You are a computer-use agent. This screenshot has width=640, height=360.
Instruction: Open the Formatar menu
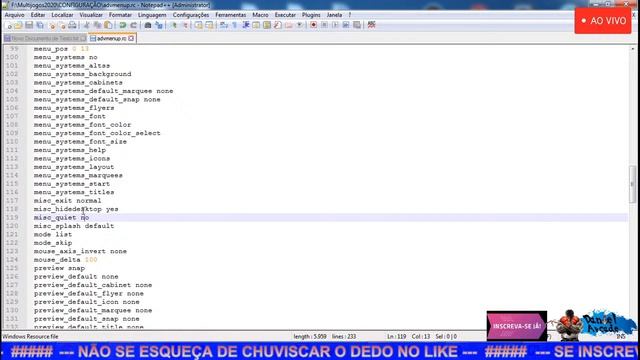pos(120,15)
